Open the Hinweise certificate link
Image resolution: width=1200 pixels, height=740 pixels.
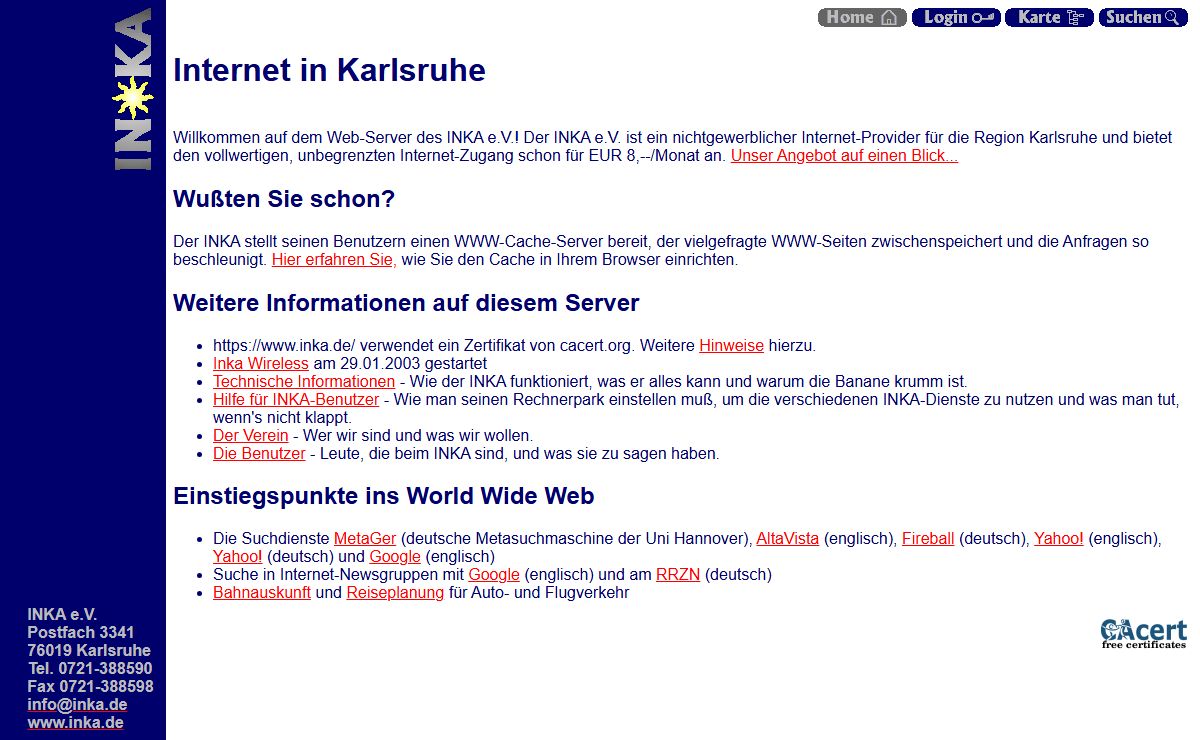coord(731,346)
